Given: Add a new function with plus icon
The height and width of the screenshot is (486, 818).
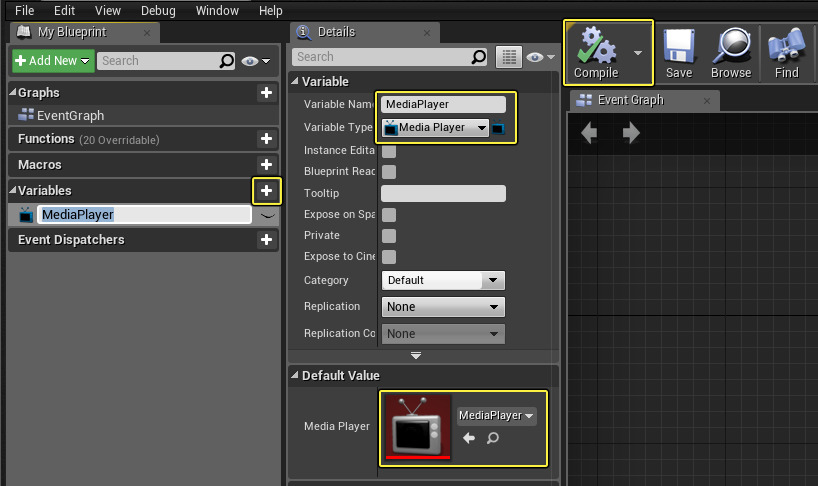Looking at the screenshot, I should click(266, 139).
